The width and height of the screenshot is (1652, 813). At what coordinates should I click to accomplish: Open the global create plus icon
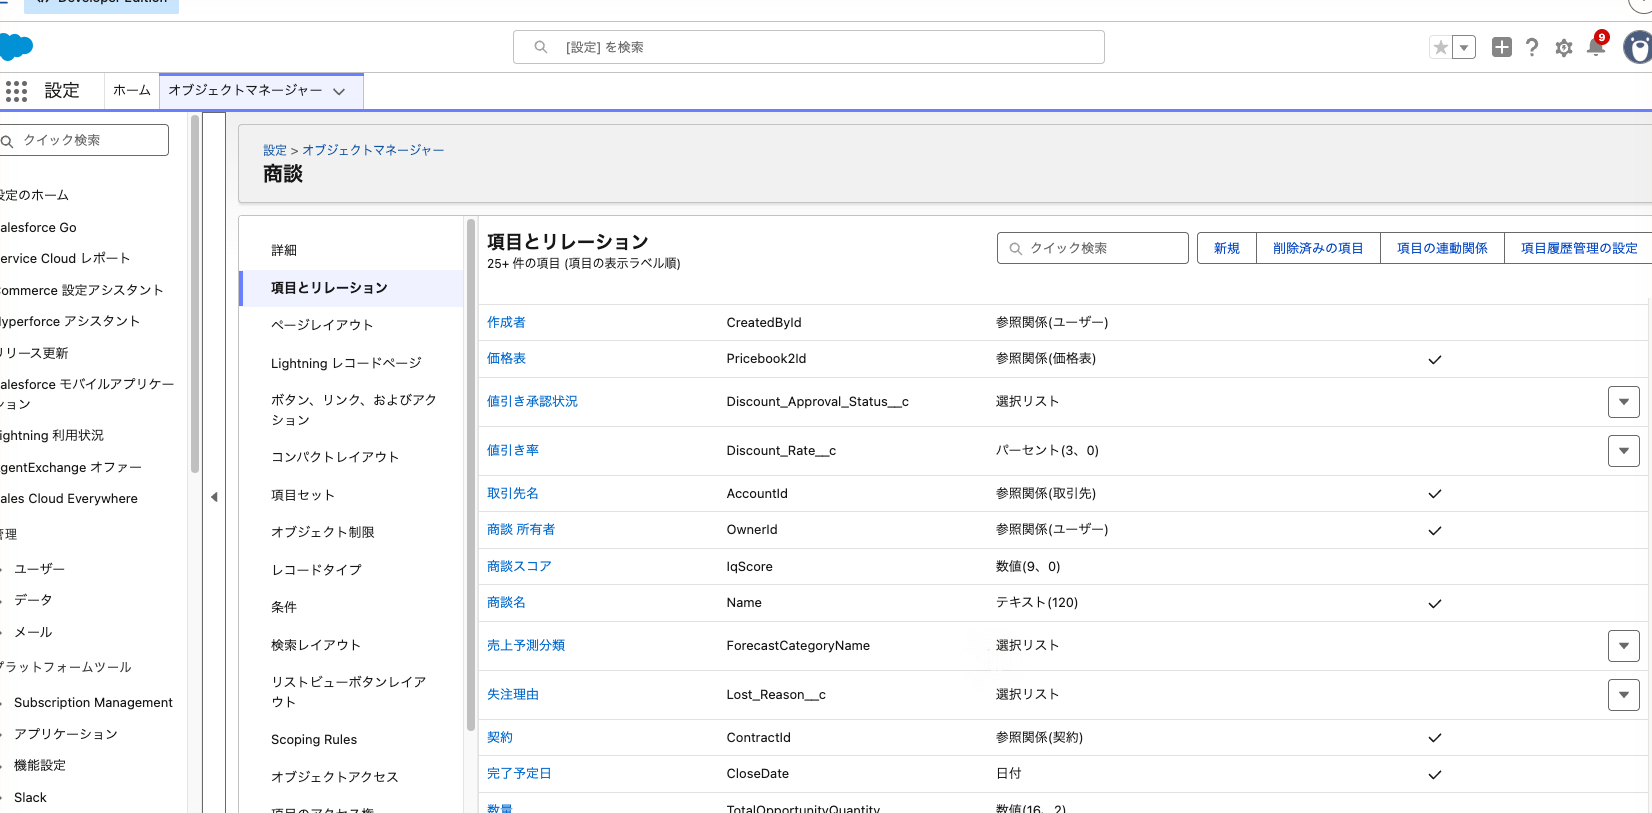point(1501,47)
